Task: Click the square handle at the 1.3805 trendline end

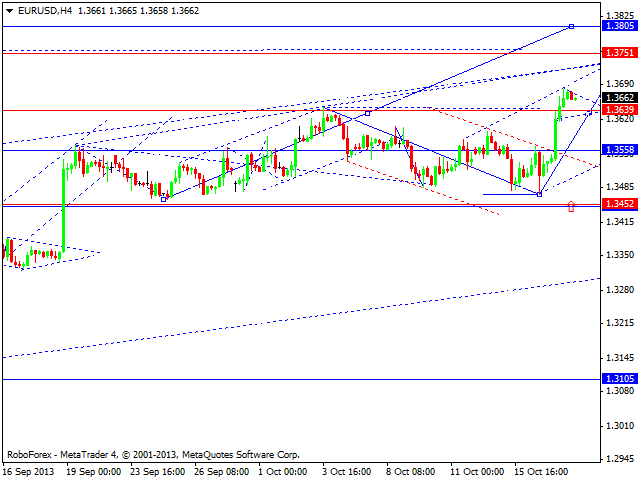Action: 571,27
